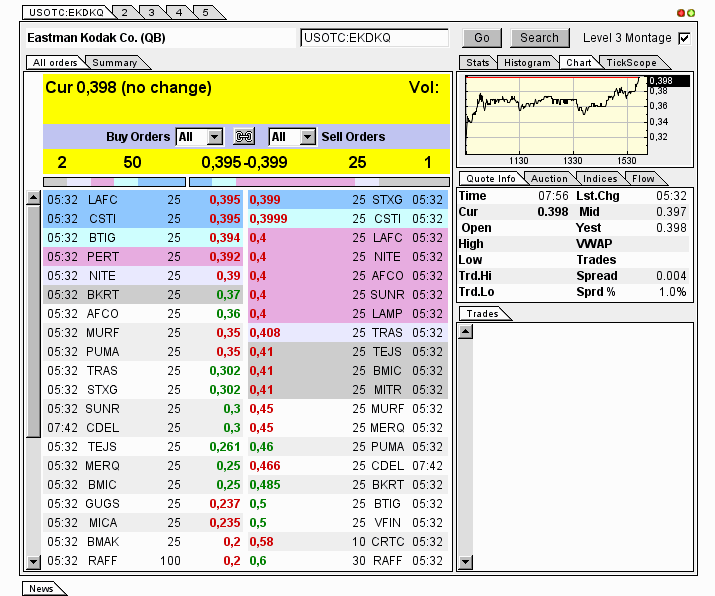The height and width of the screenshot is (596, 715).
Task: Open the News tab at the bottom
Action: click(x=41, y=588)
